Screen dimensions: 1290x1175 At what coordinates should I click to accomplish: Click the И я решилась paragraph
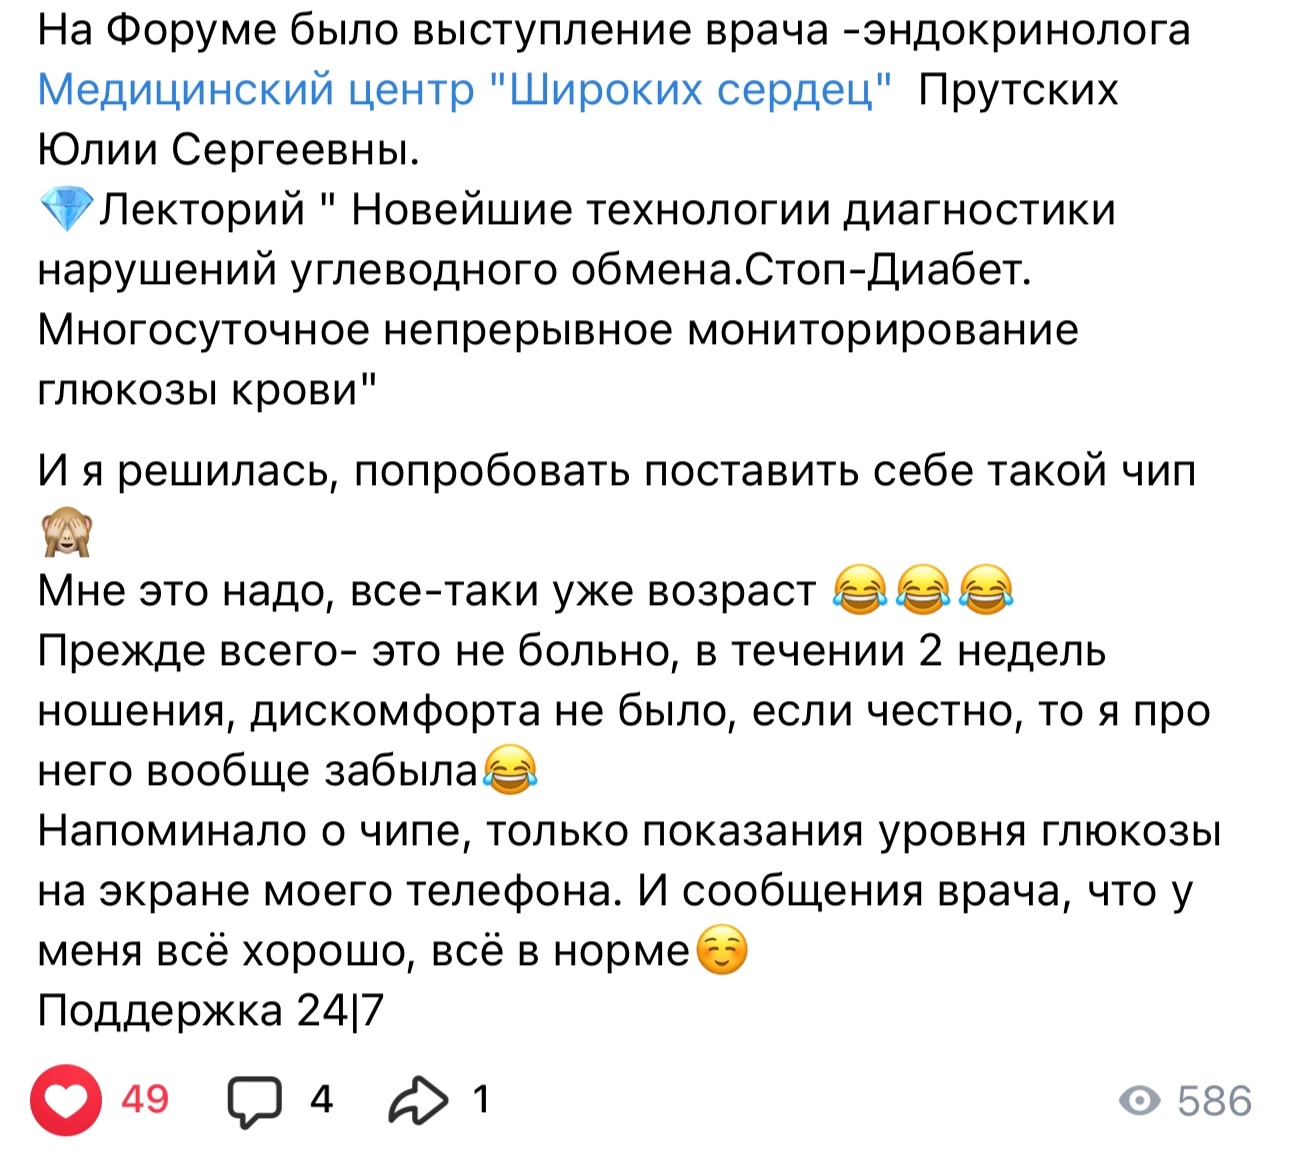click(x=617, y=501)
